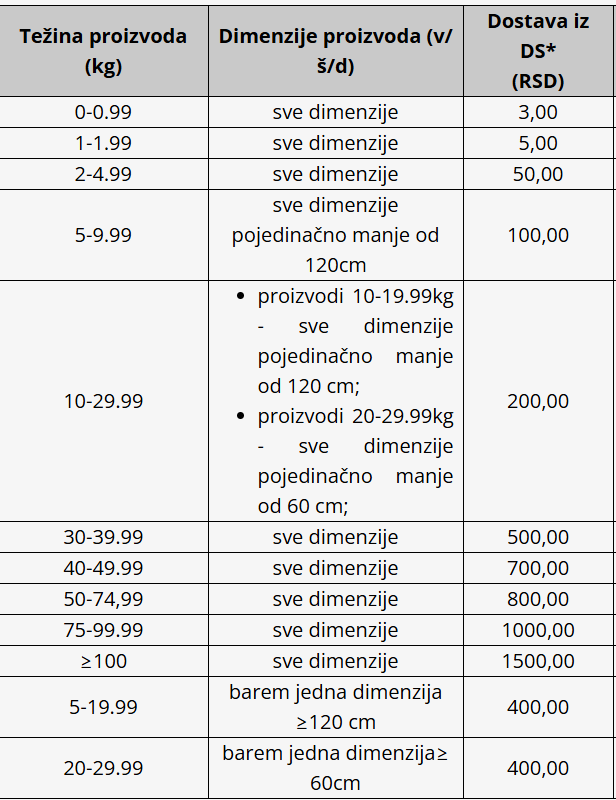Click the 5-19.99 weight range cell

click(104, 707)
